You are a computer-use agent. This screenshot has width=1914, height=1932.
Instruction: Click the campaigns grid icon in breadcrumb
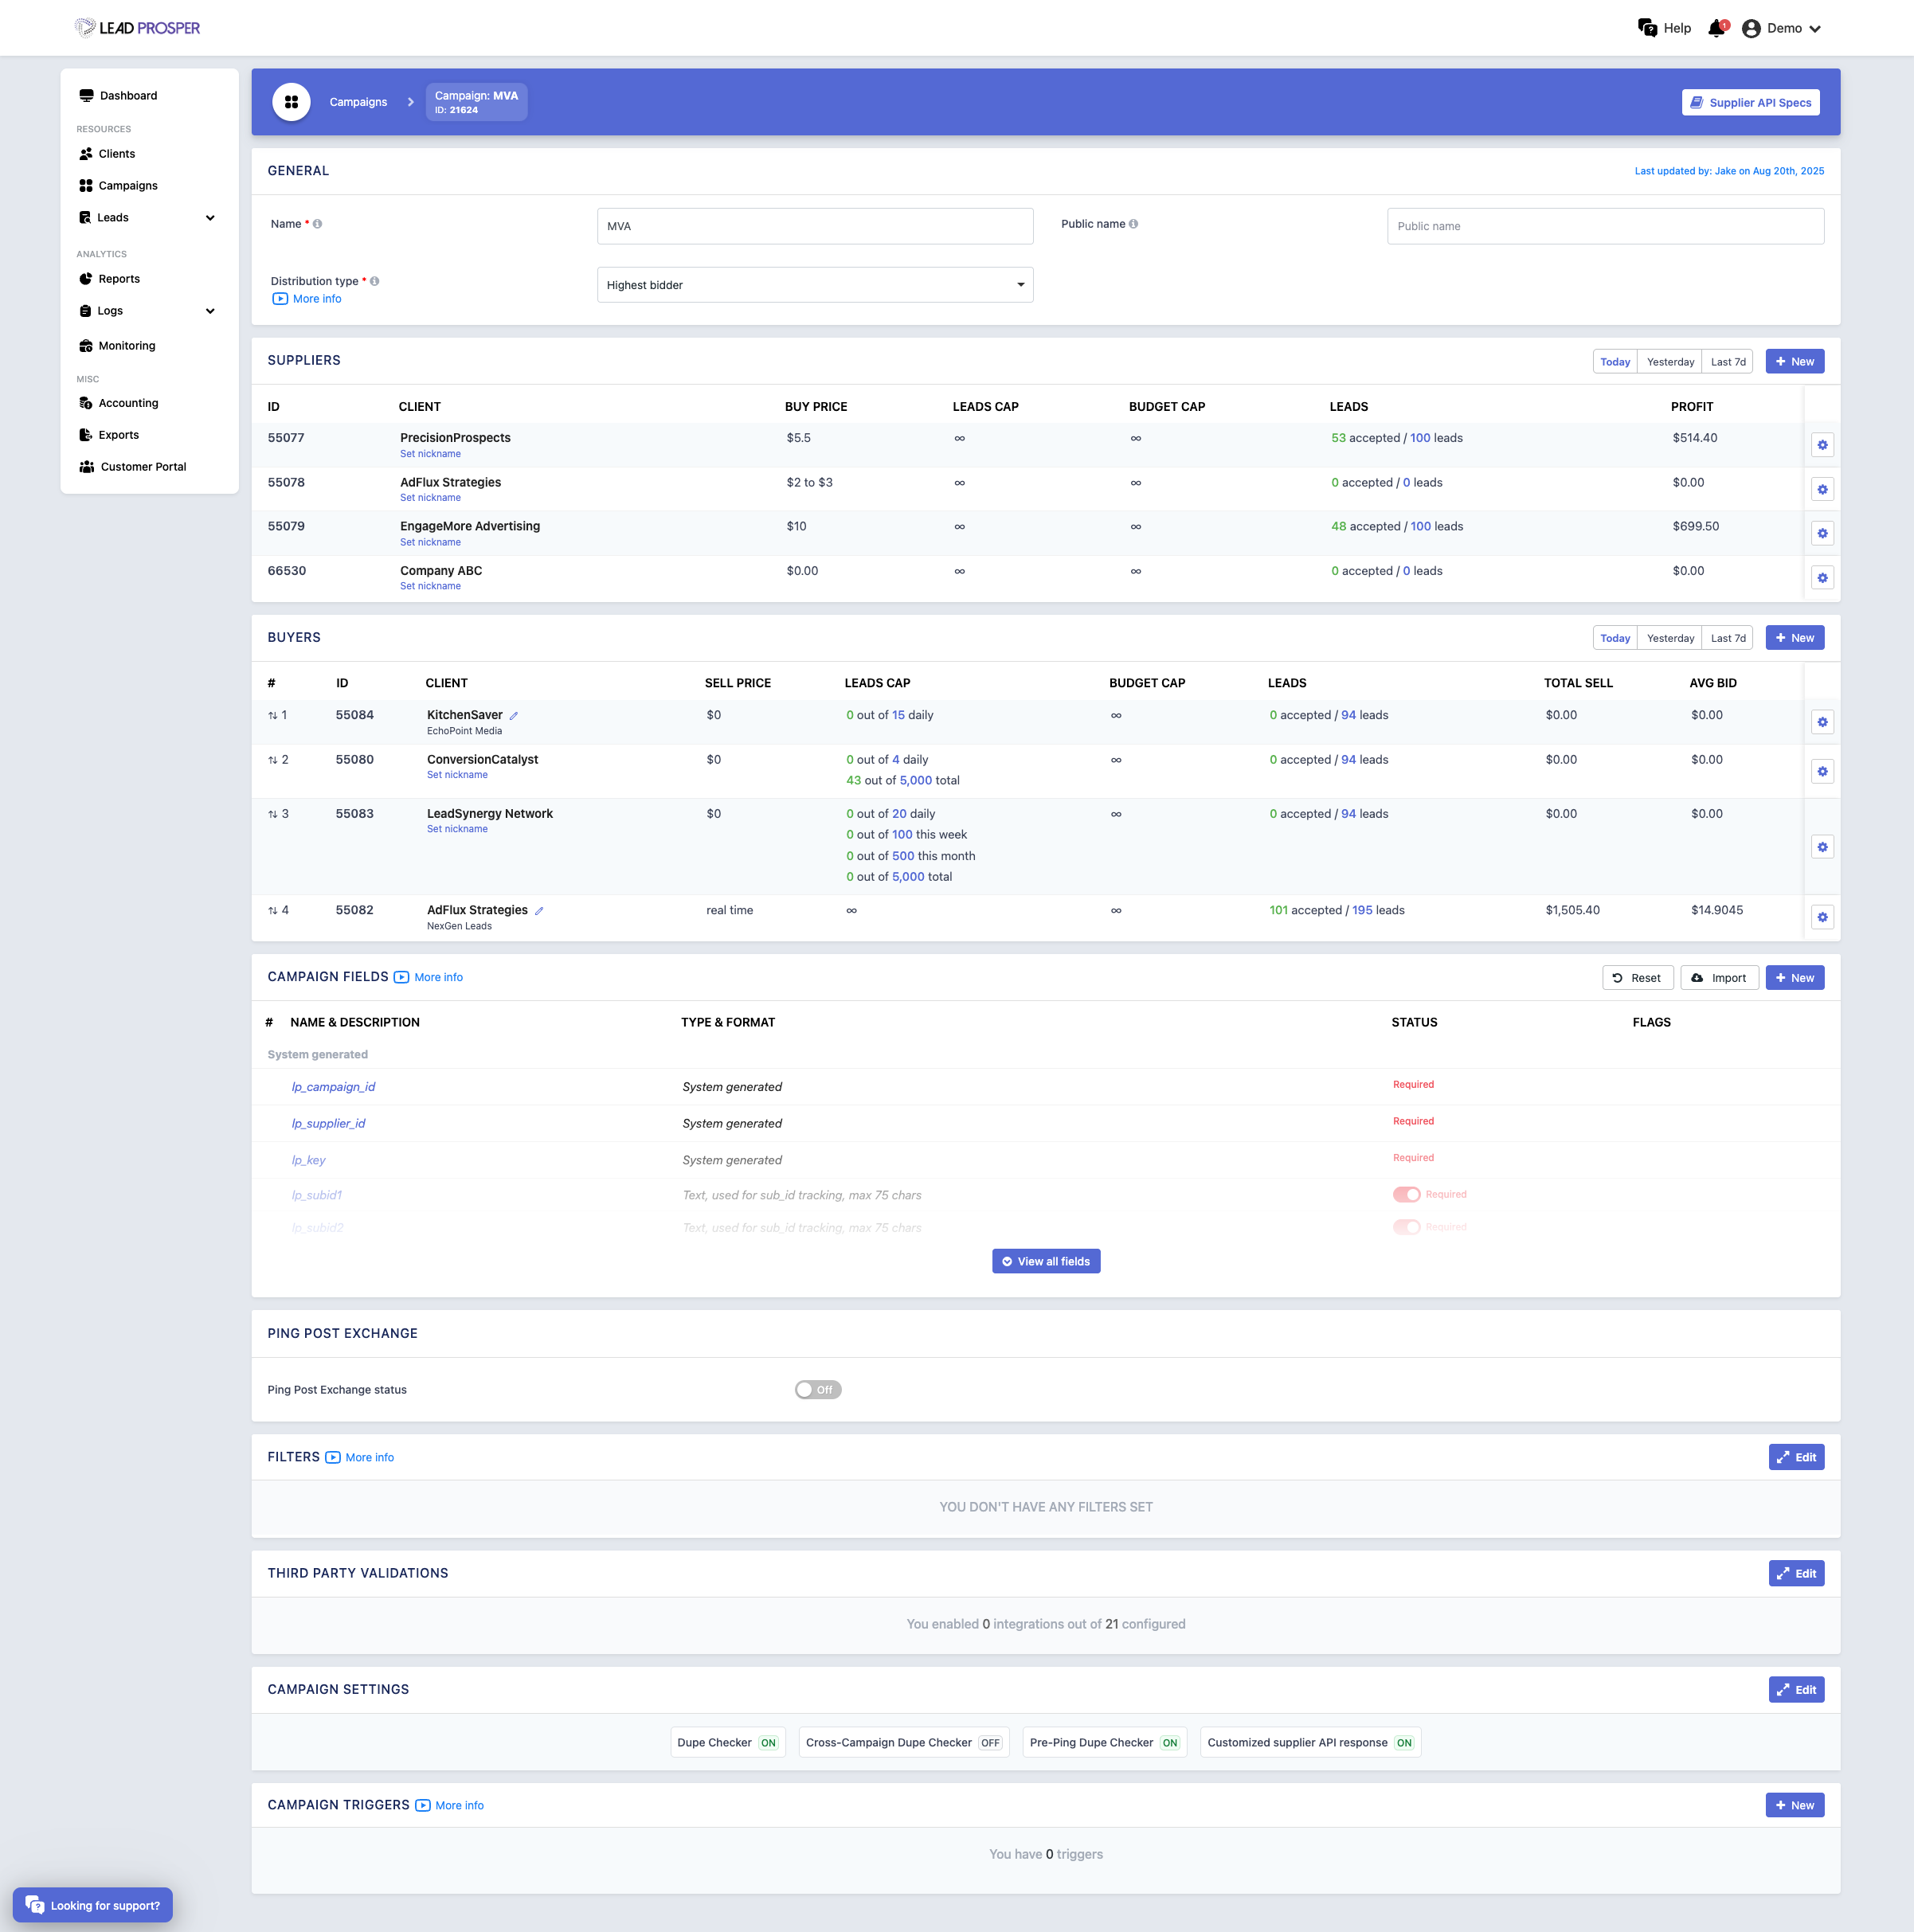point(291,102)
